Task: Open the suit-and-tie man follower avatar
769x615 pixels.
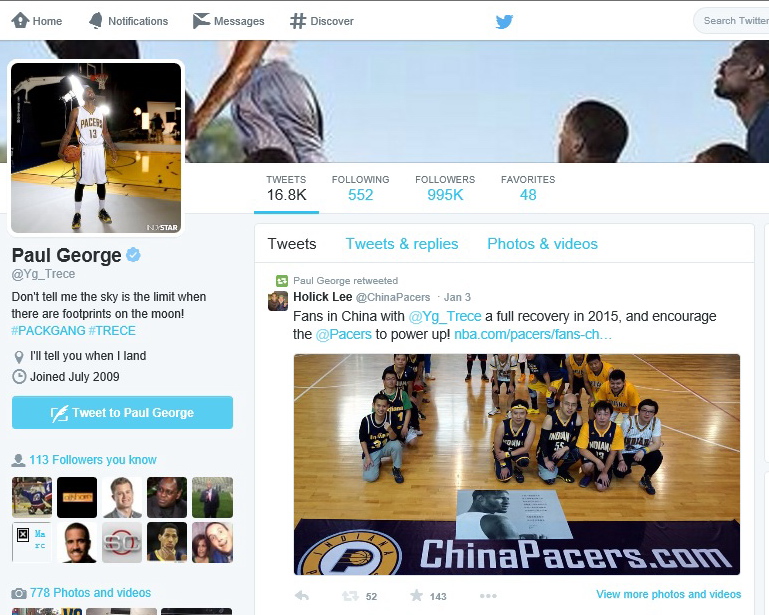Action: 77,542
